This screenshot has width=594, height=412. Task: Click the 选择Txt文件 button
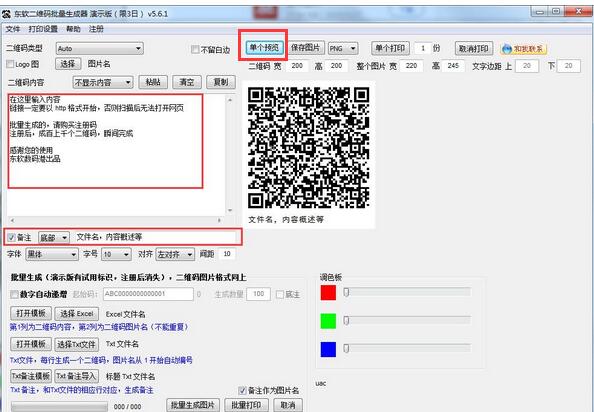77,345
